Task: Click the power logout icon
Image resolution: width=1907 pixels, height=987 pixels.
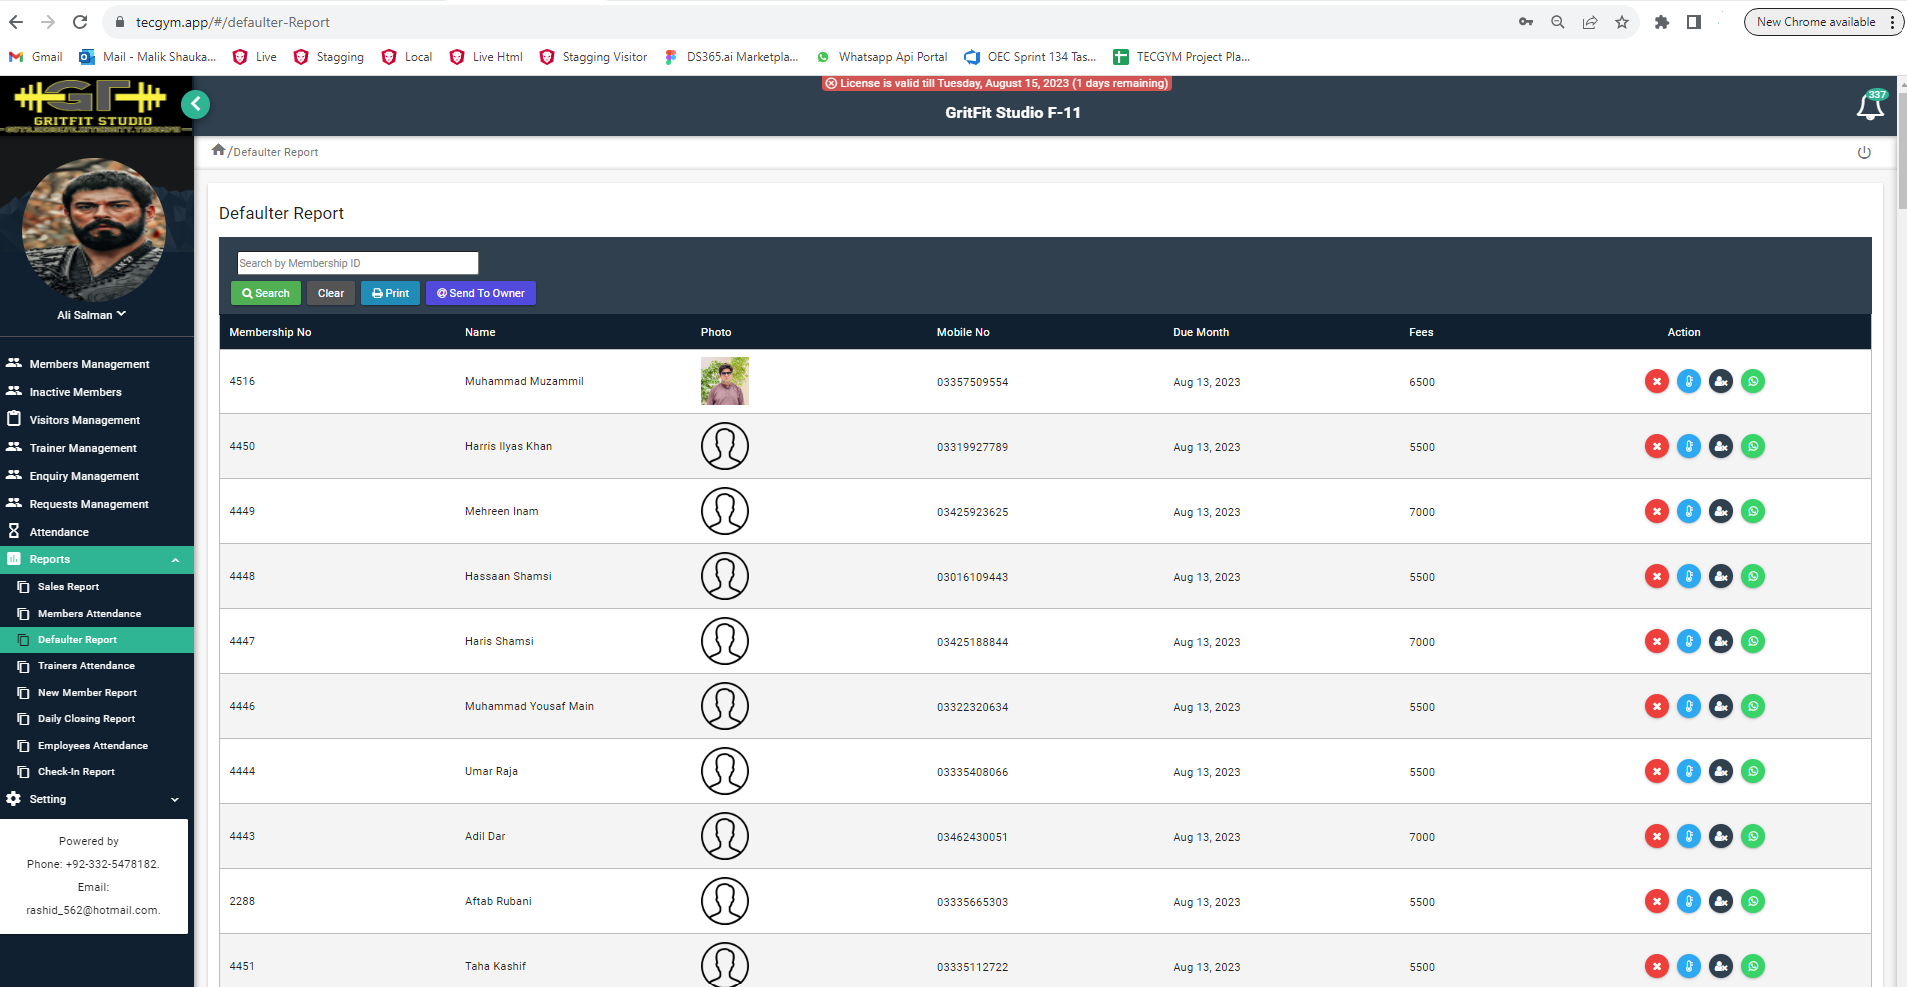Action: pos(1863,152)
